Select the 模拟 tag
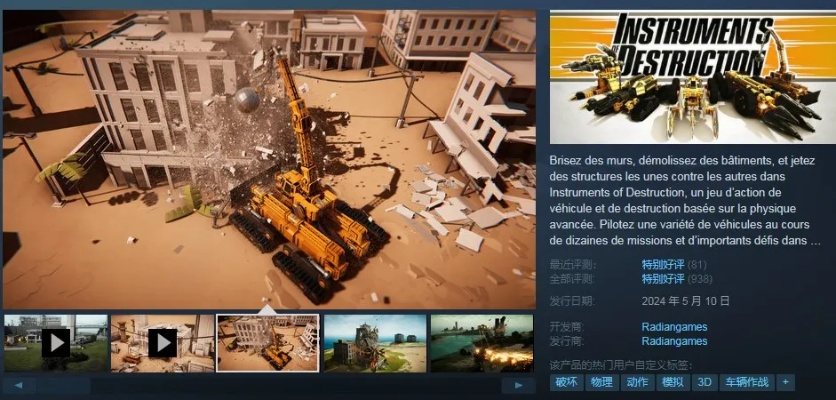 point(673,382)
